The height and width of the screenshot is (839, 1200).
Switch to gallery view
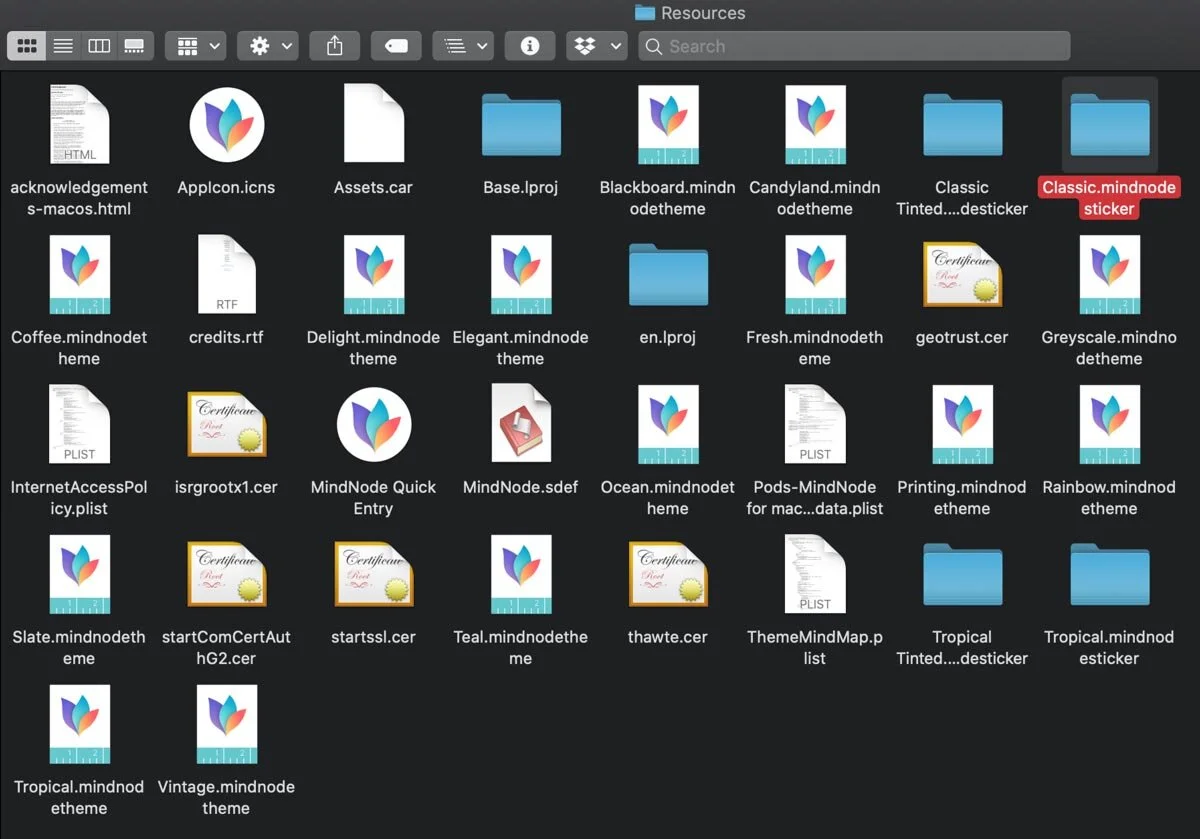135,45
